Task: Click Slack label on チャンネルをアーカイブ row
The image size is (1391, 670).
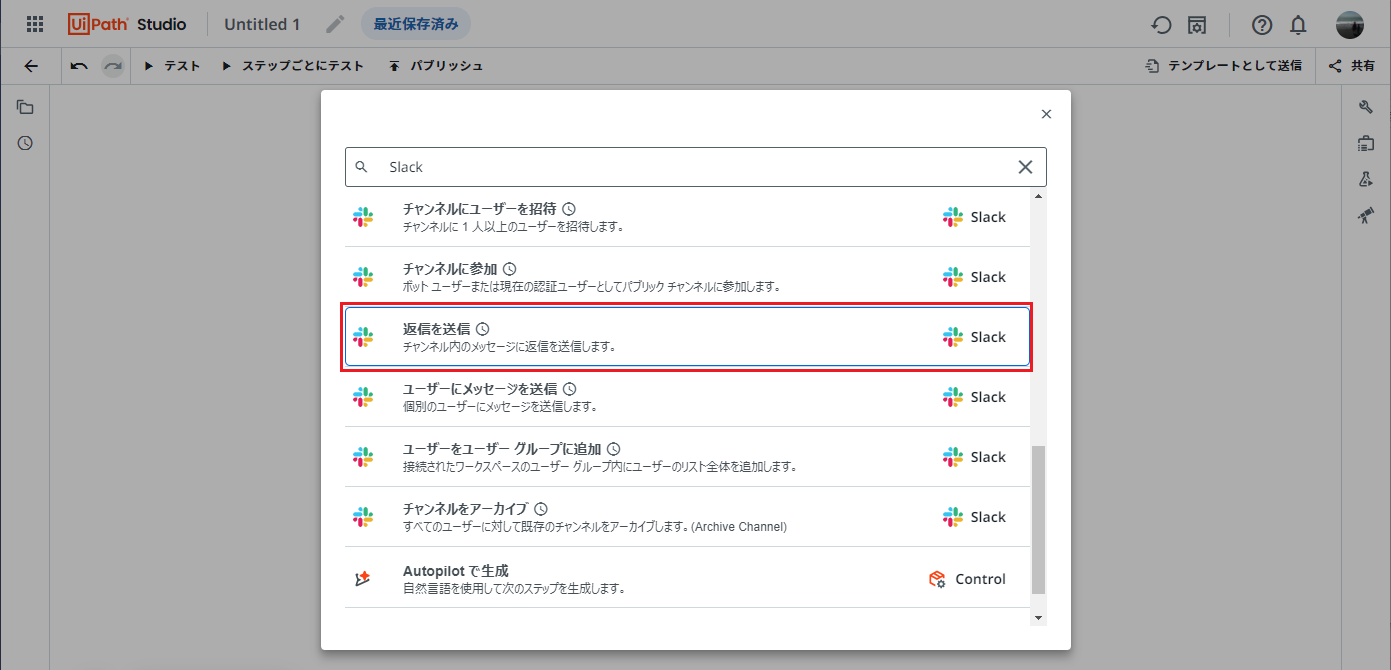Action: point(988,517)
